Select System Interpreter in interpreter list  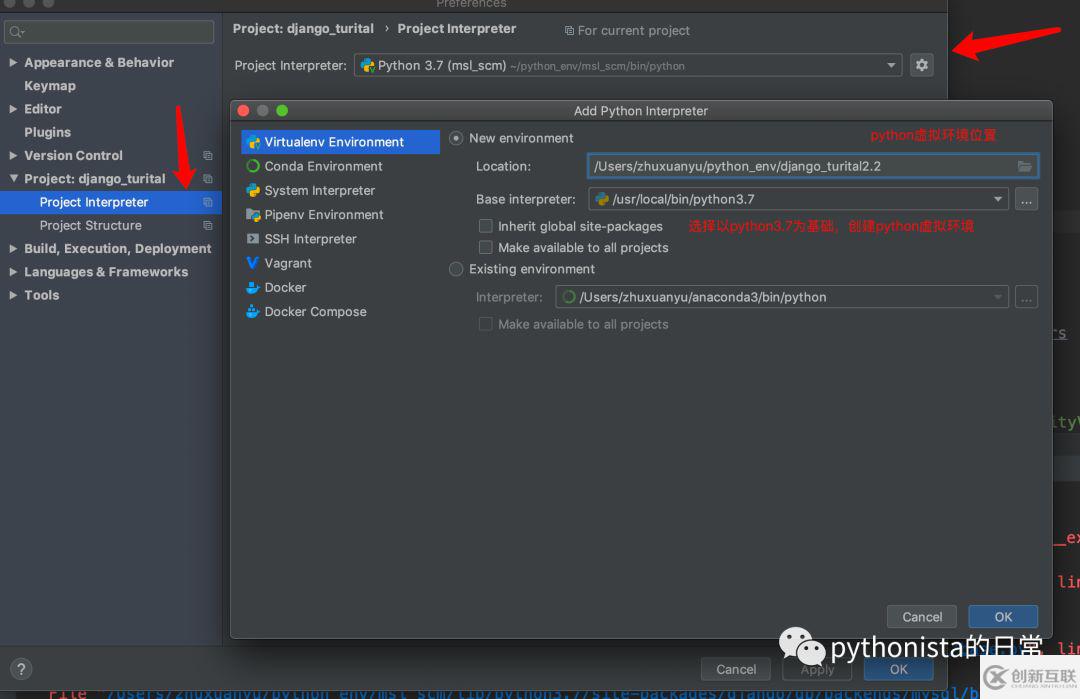click(x=340, y=190)
